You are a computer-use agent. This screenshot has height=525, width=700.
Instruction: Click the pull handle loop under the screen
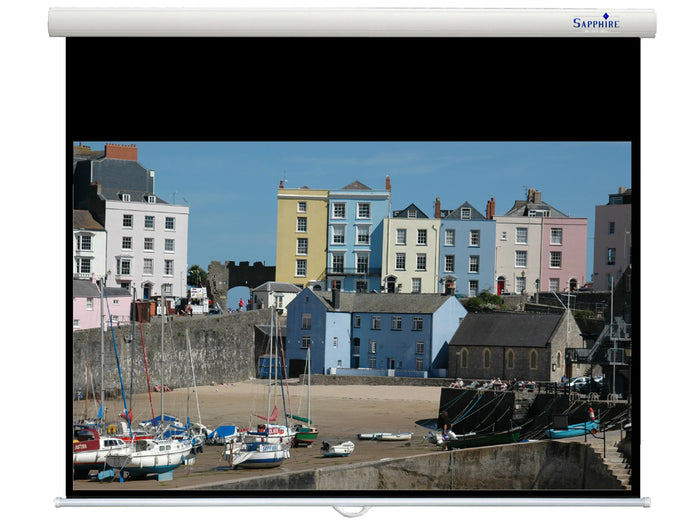pyautogui.click(x=351, y=512)
